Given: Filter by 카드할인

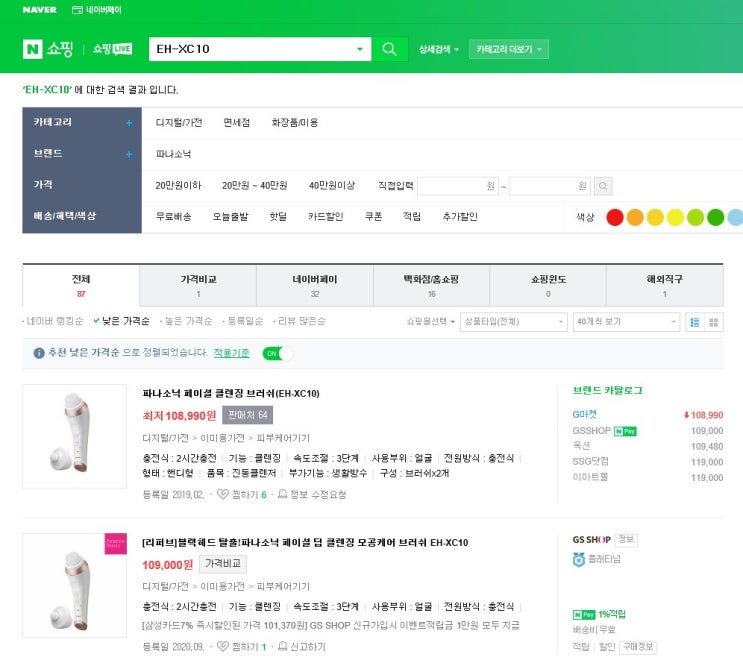Looking at the screenshot, I should pos(326,217).
